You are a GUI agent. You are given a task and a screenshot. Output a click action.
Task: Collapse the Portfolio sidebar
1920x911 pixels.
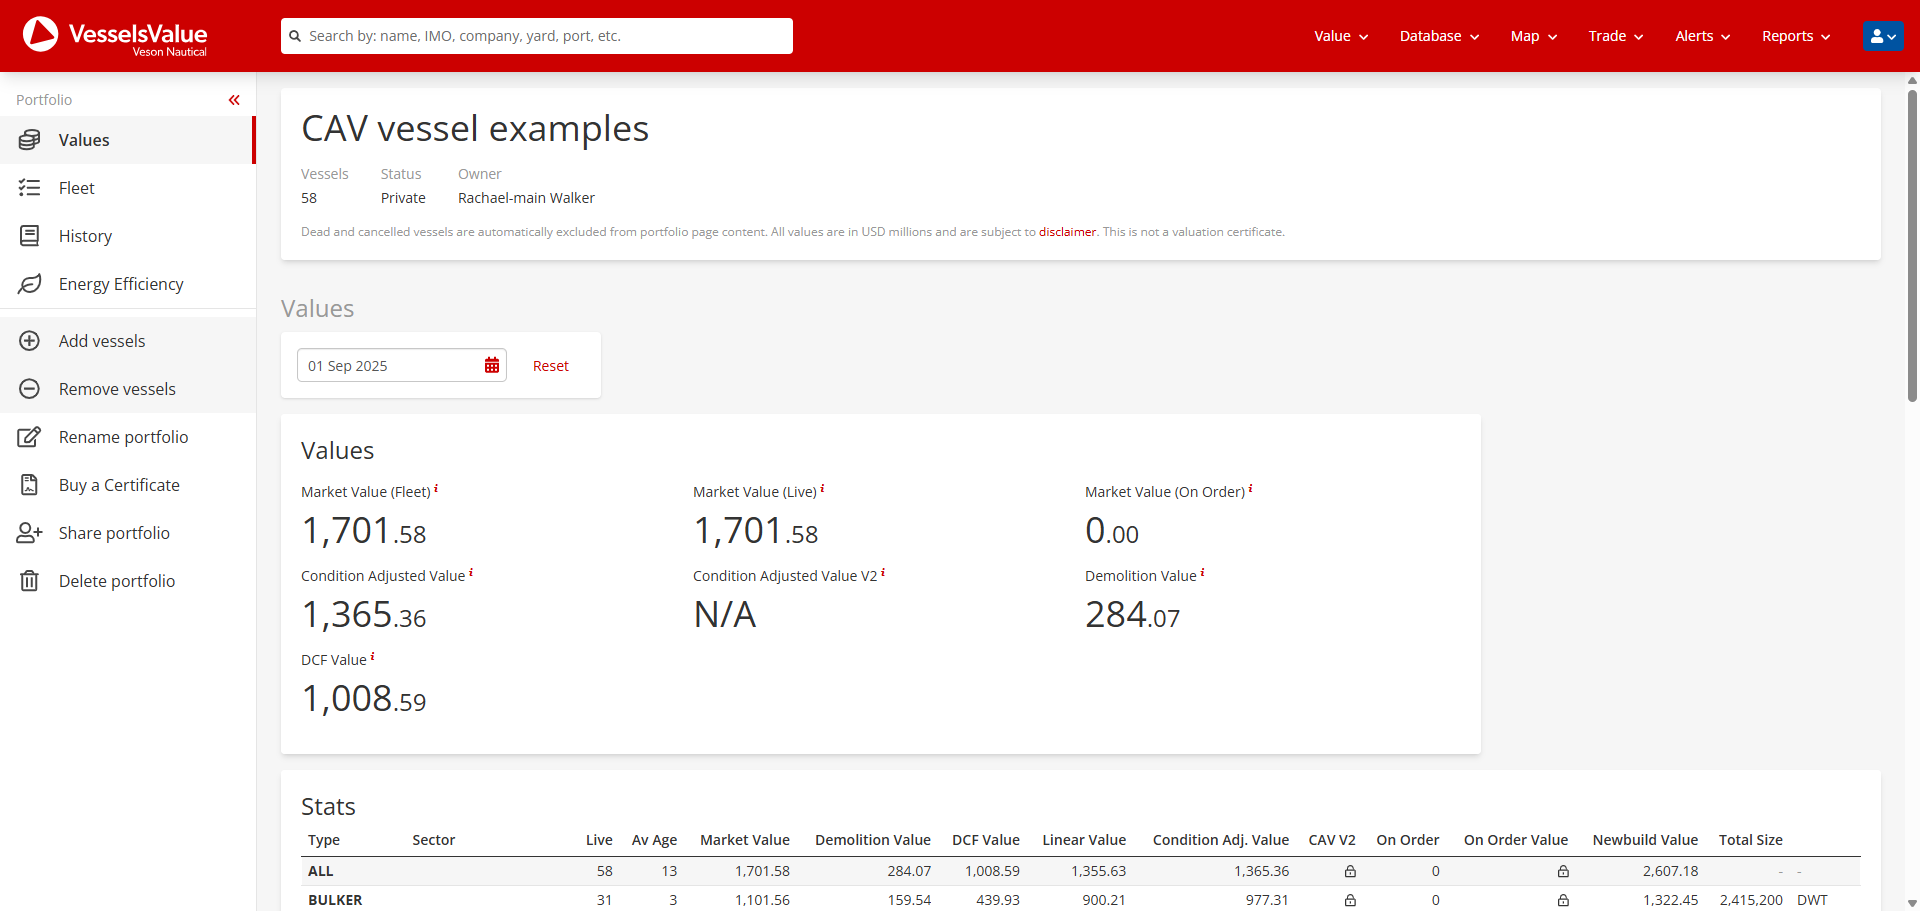pos(234,100)
